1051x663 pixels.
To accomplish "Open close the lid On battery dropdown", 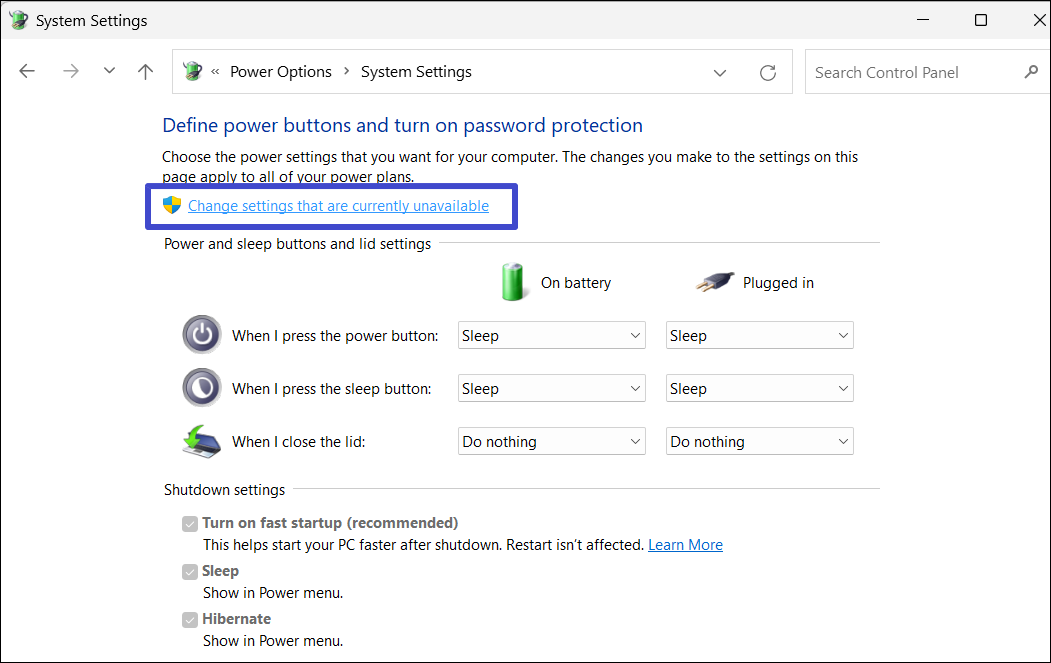I will click(x=551, y=442).
